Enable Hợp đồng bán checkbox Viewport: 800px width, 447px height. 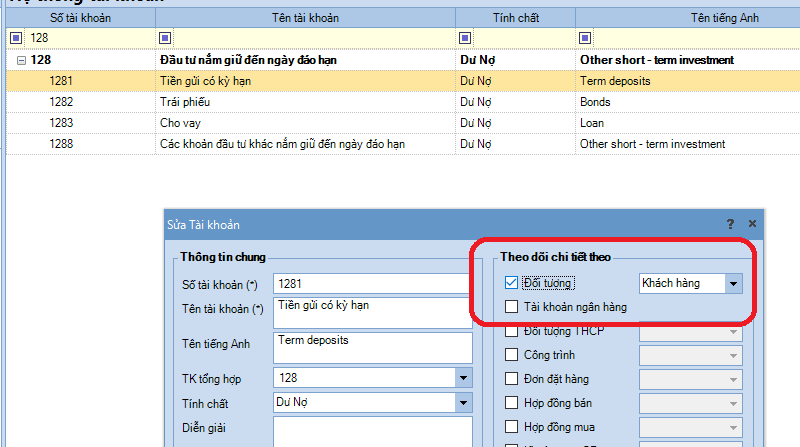(511, 403)
